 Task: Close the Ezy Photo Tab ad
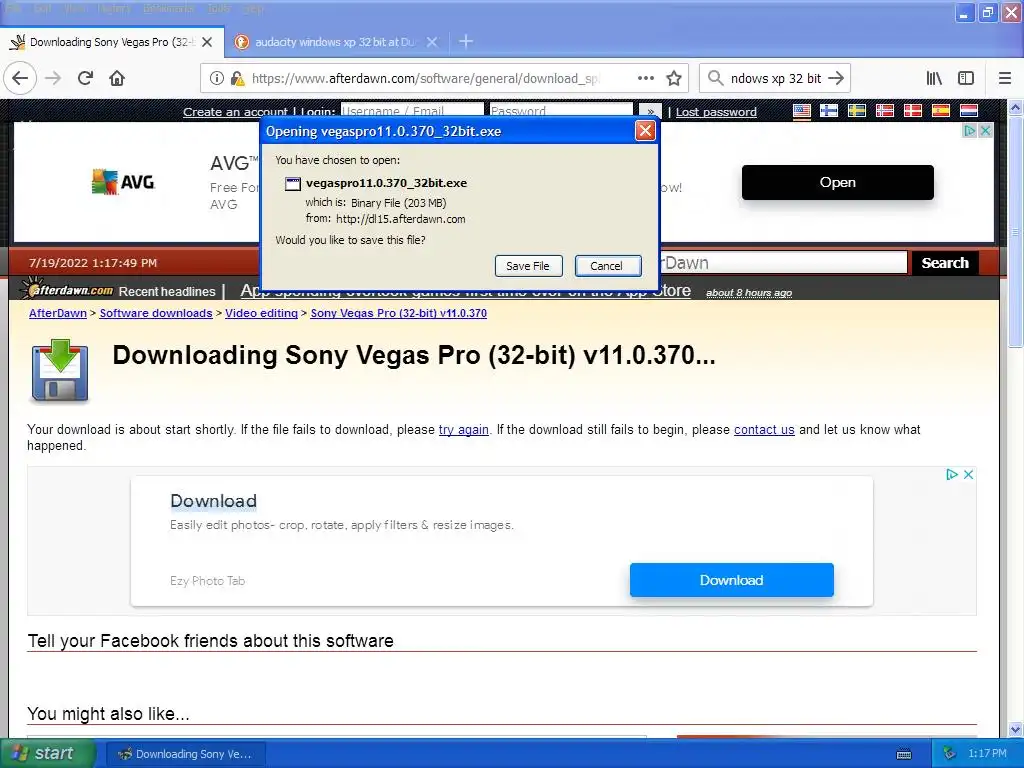pos(968,475)
